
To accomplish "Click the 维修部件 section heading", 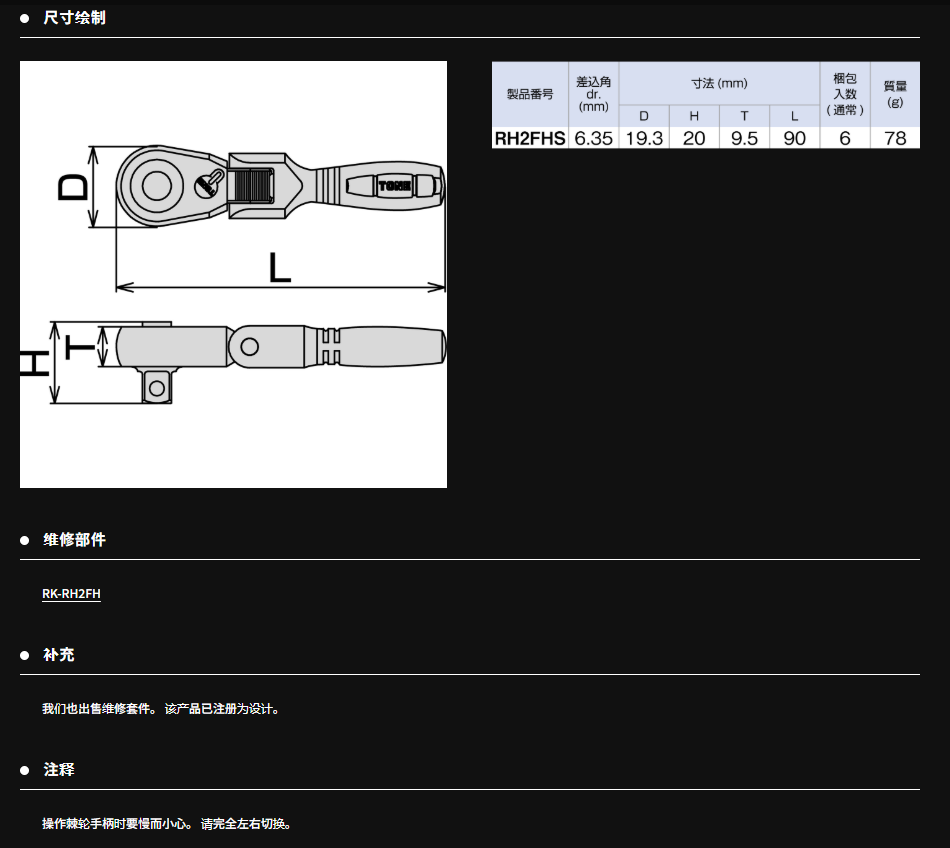I will click(x=74, y=540).
